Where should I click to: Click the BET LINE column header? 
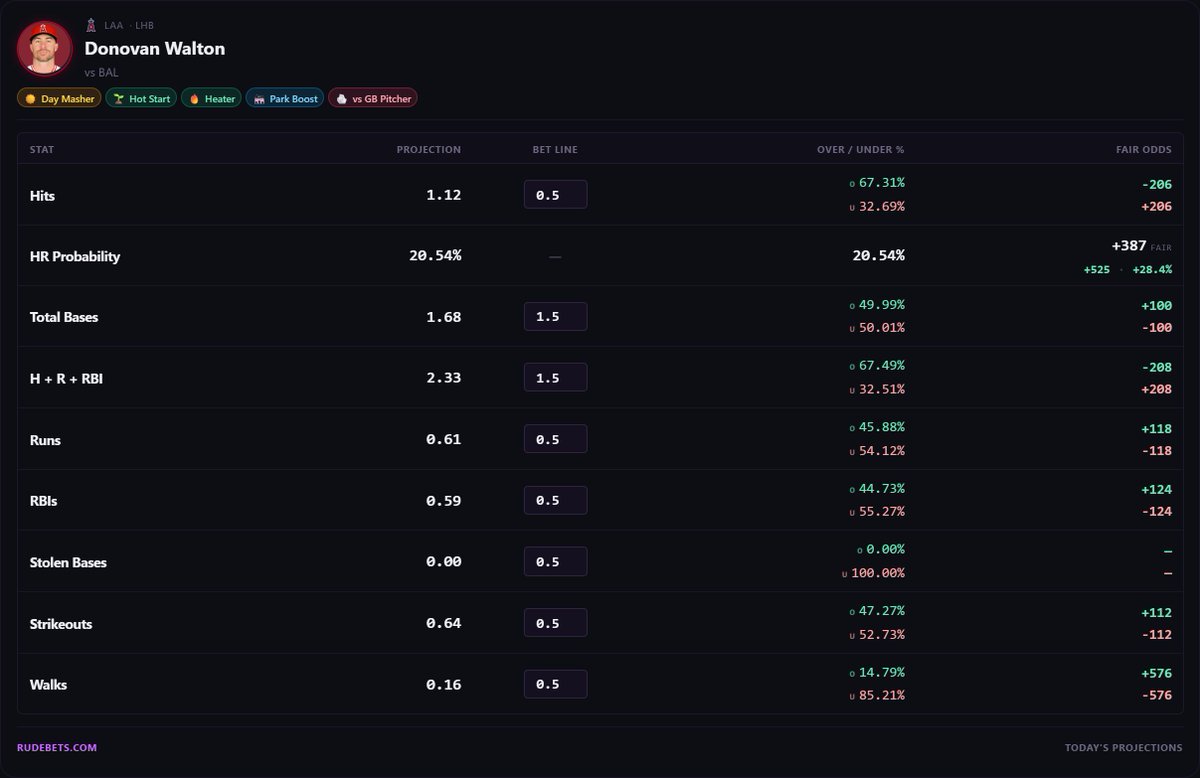pyautogui.click(x=555, y=149)
